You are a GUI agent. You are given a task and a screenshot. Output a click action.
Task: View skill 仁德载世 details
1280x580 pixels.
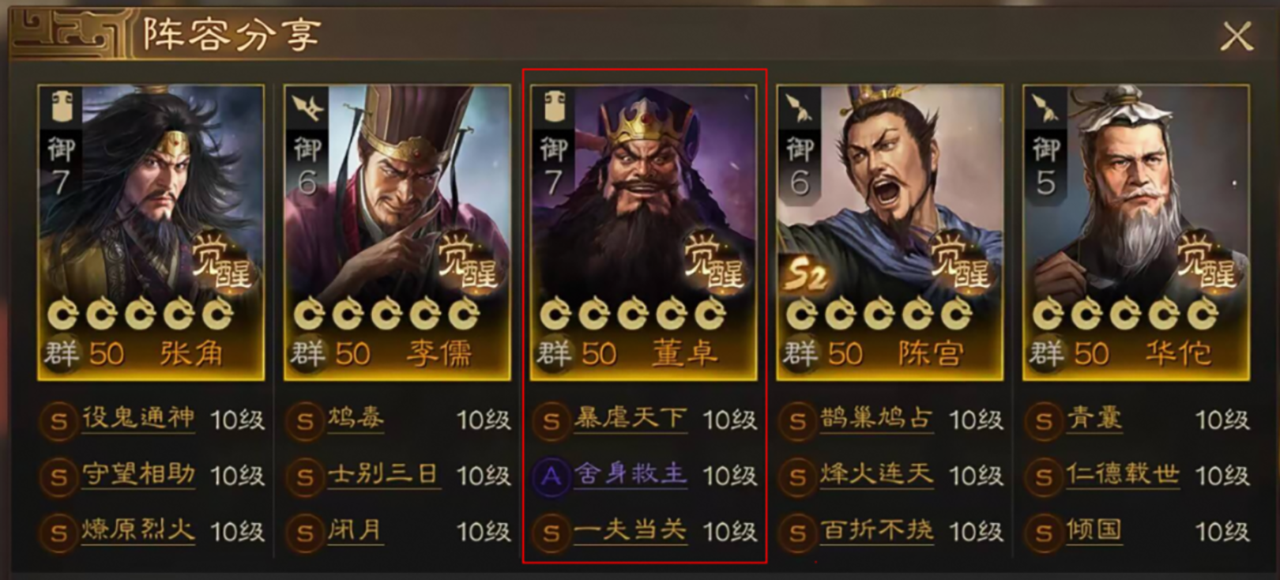coord(1122,475)
